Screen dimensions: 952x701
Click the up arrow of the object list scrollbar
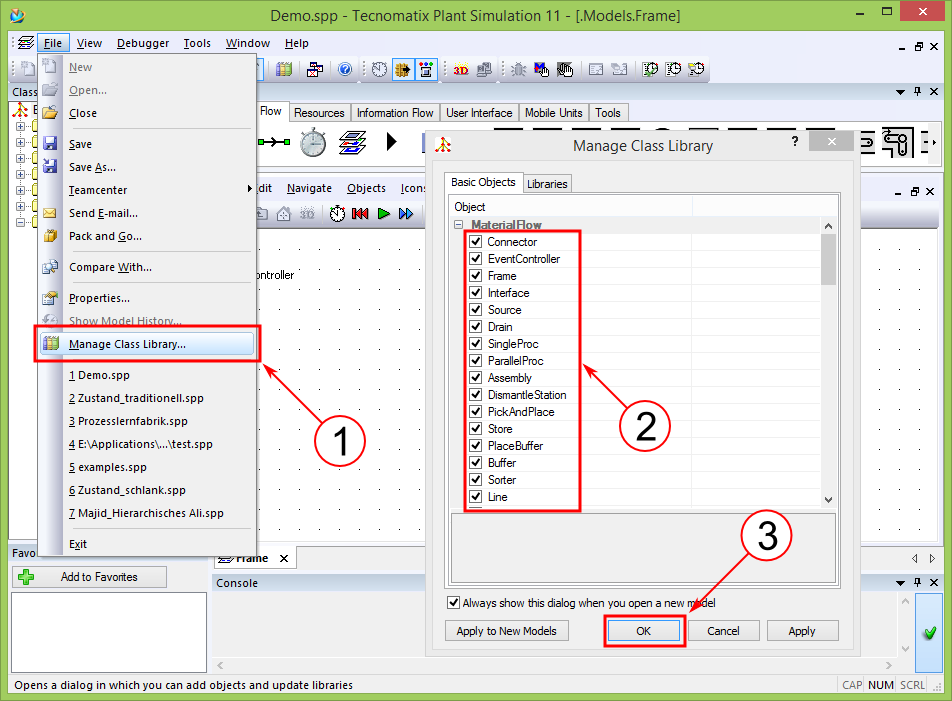pyautogui.click(x=828, y=226)
